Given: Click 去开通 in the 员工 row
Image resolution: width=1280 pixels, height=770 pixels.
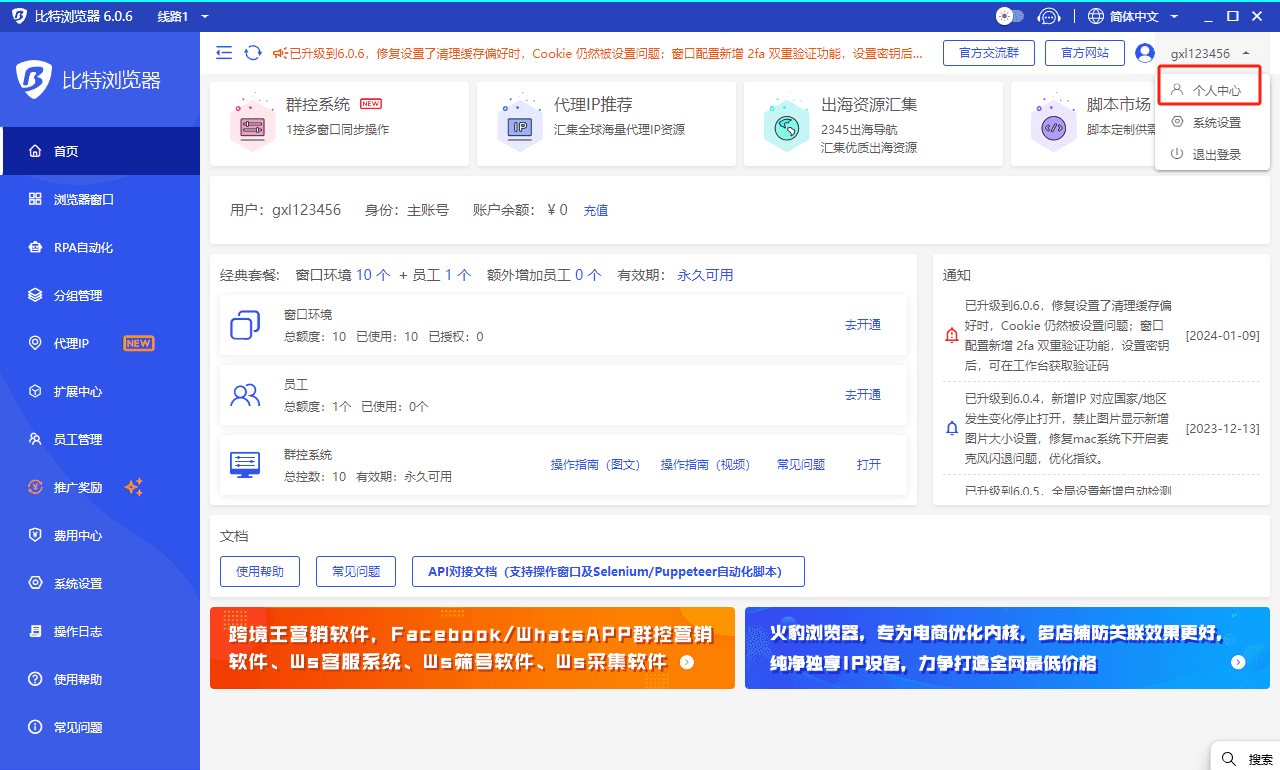Looking at the screenshot, I should (x=863, y=395).
